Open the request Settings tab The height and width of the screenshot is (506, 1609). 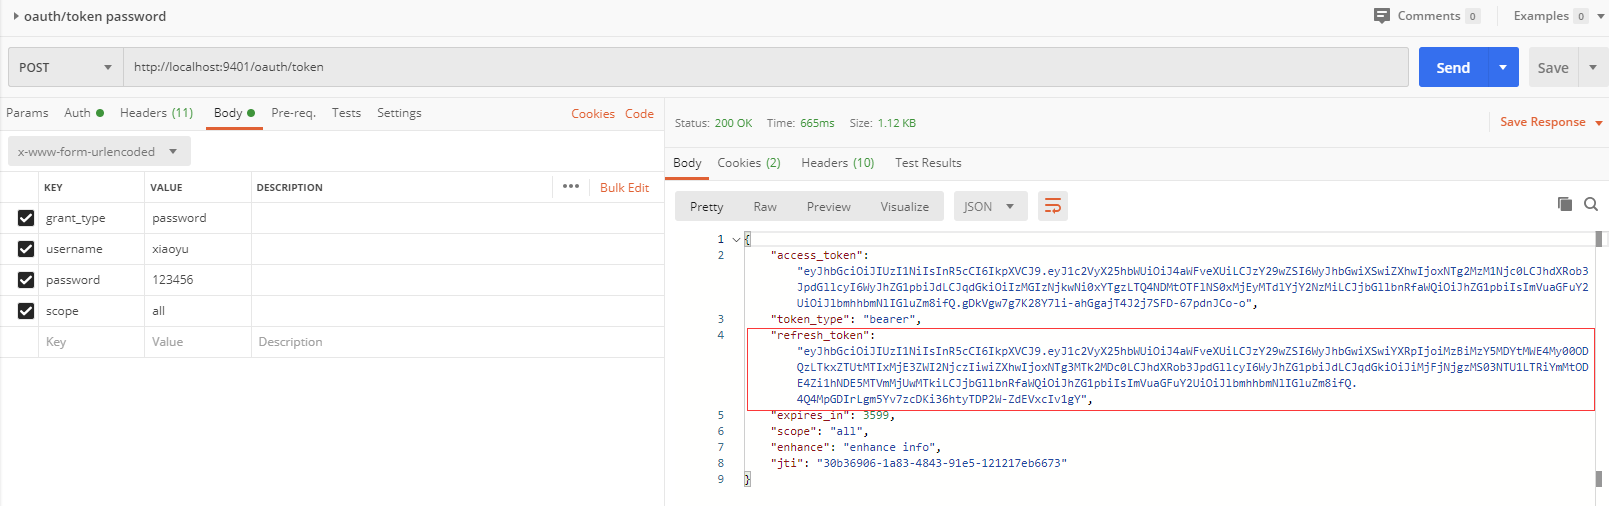[x=399, y=113]
